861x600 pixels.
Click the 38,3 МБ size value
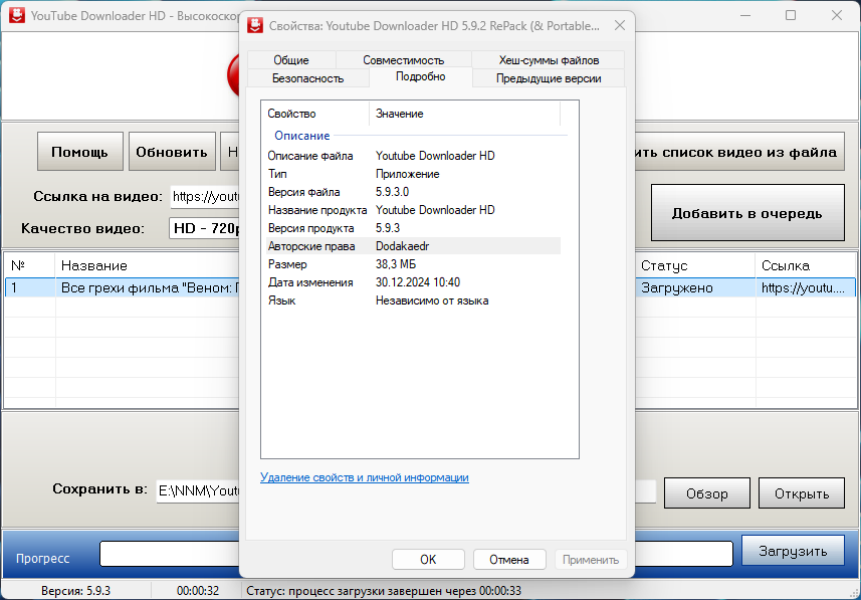coord(395,264)
